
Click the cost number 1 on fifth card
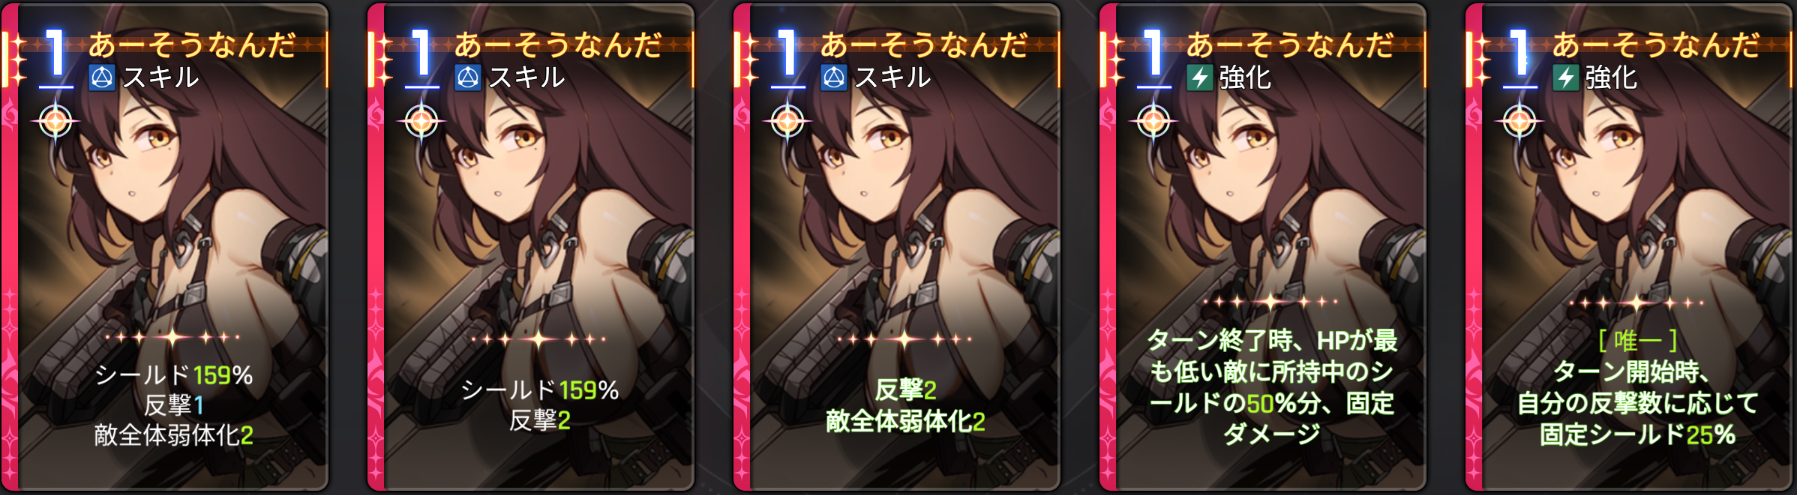click(1519, 55)
